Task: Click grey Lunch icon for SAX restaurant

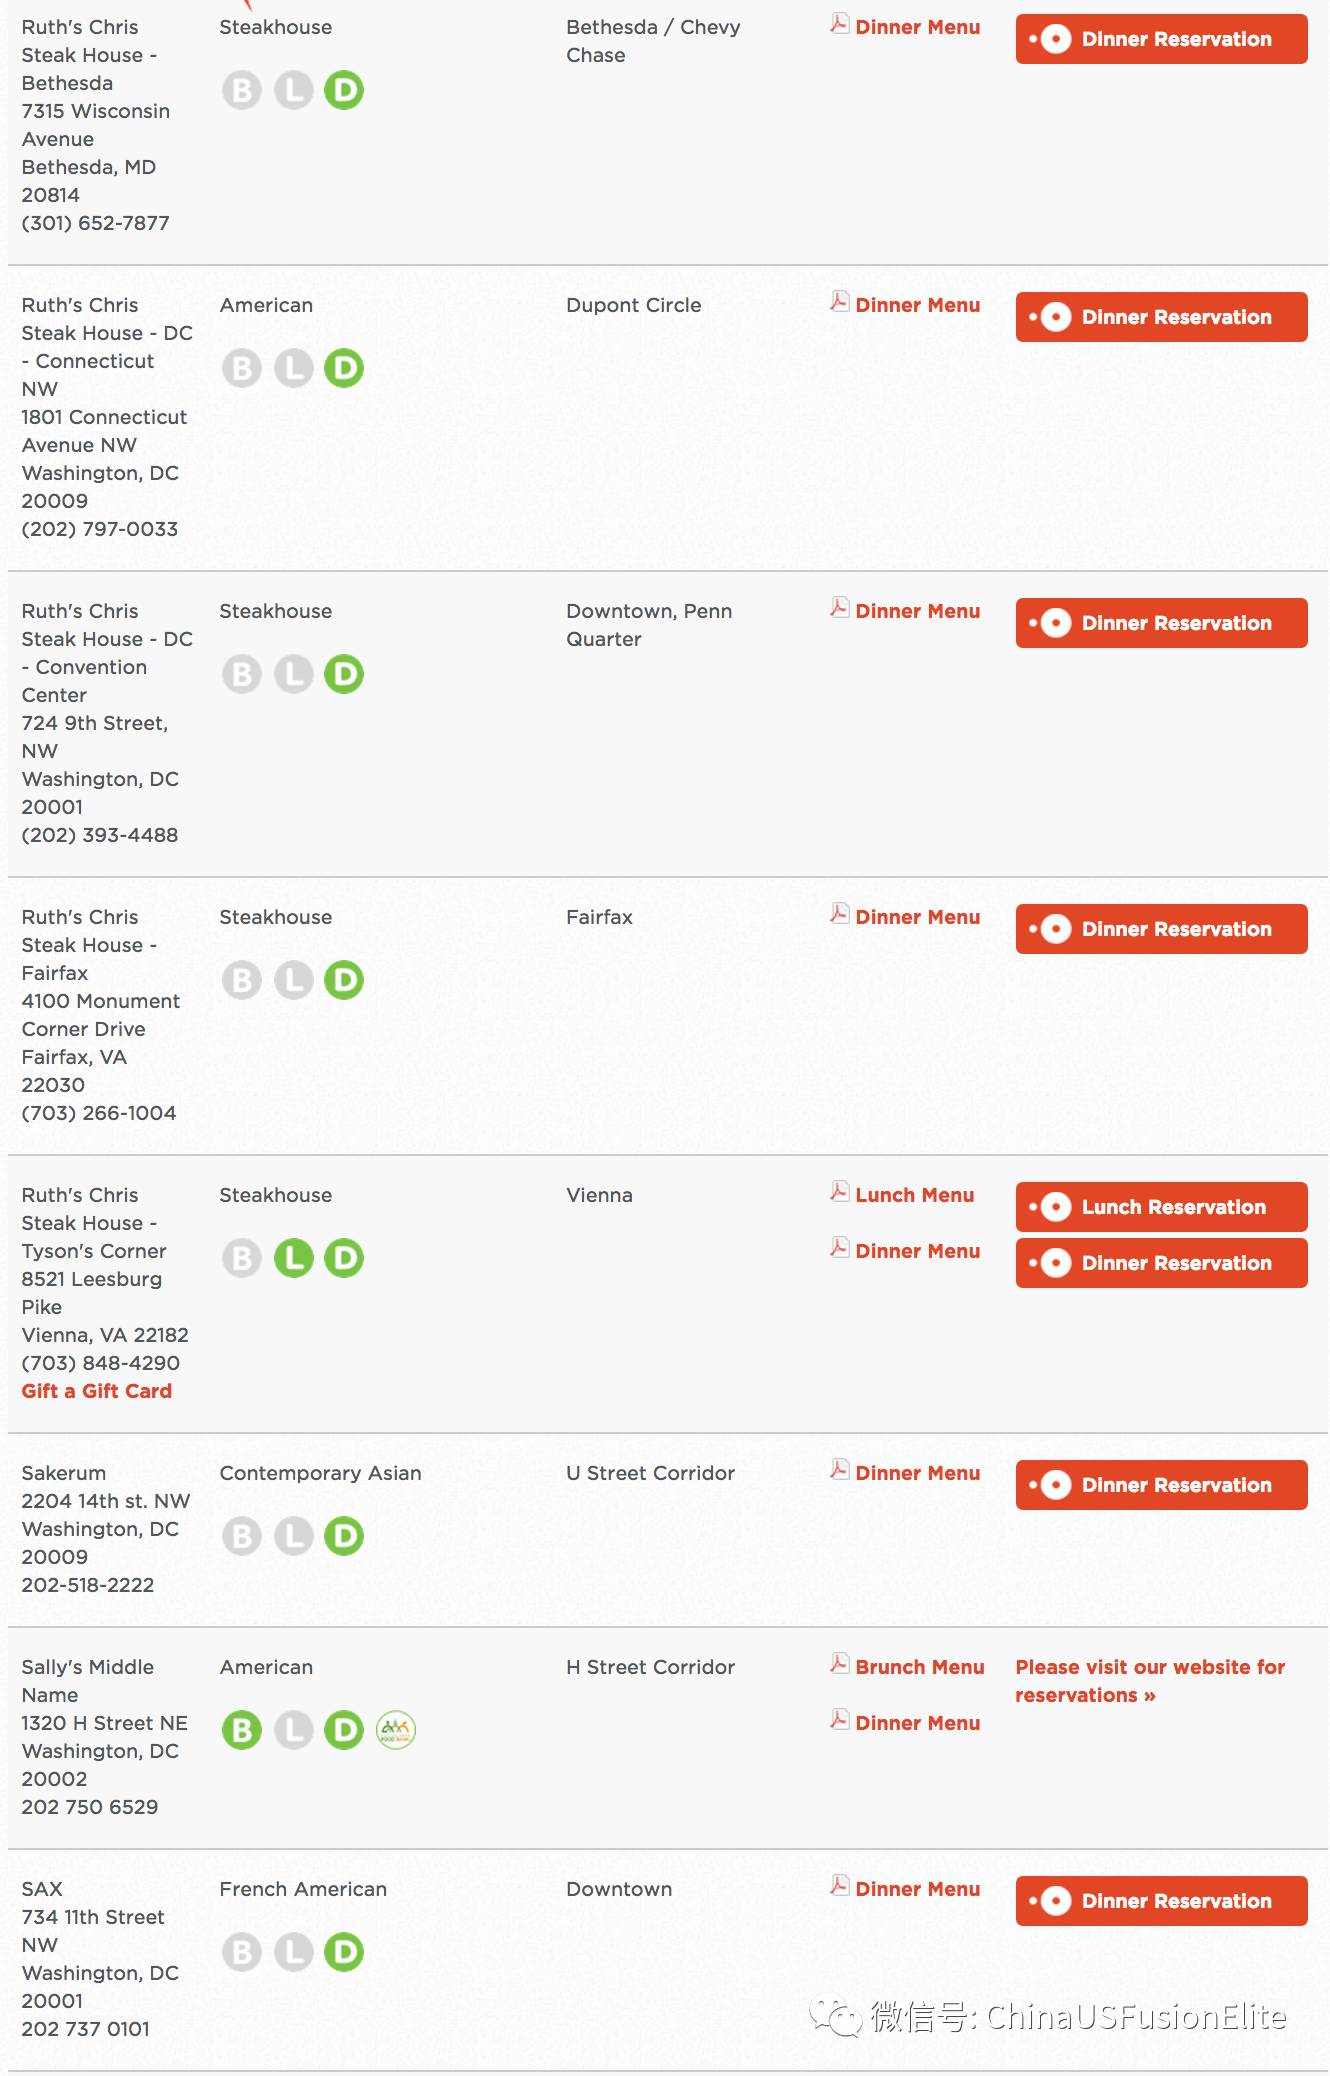Action: tap(294, 1952)
